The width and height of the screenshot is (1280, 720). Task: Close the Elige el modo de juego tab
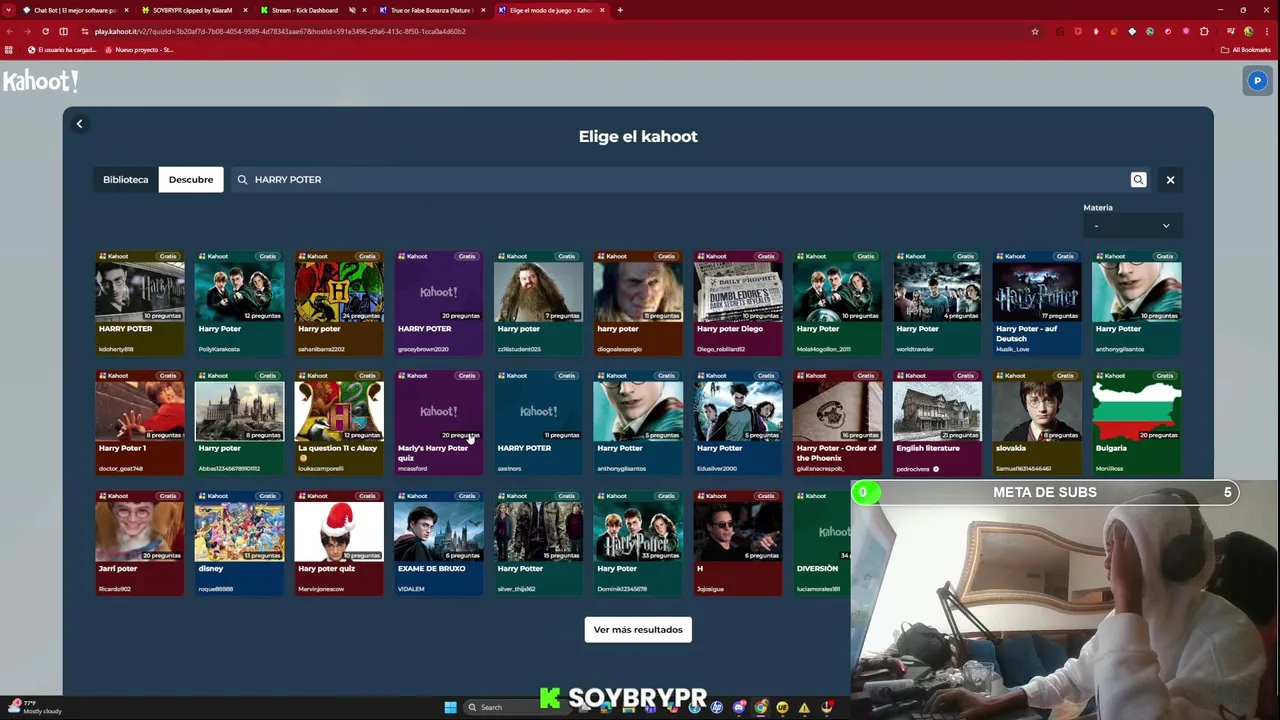[x=602, y=10]
